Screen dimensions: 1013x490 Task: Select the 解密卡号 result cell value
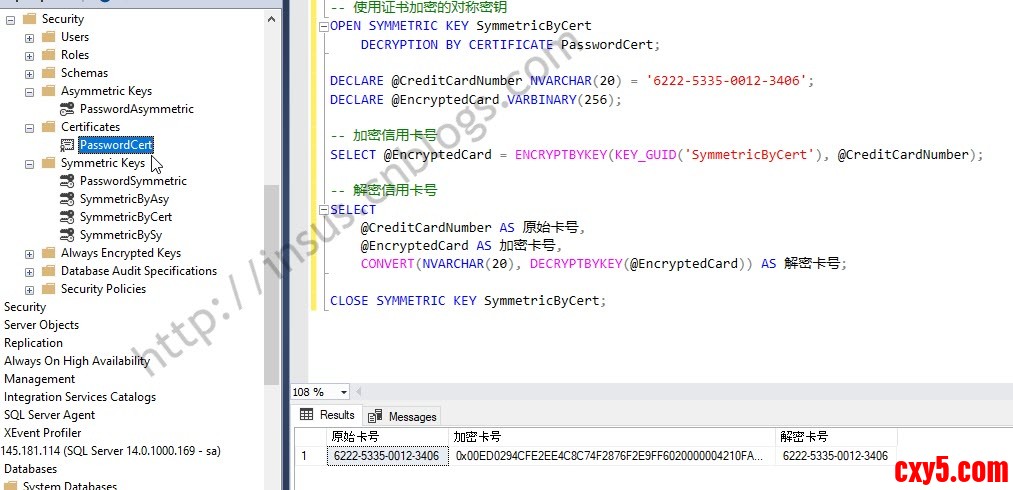836,456
